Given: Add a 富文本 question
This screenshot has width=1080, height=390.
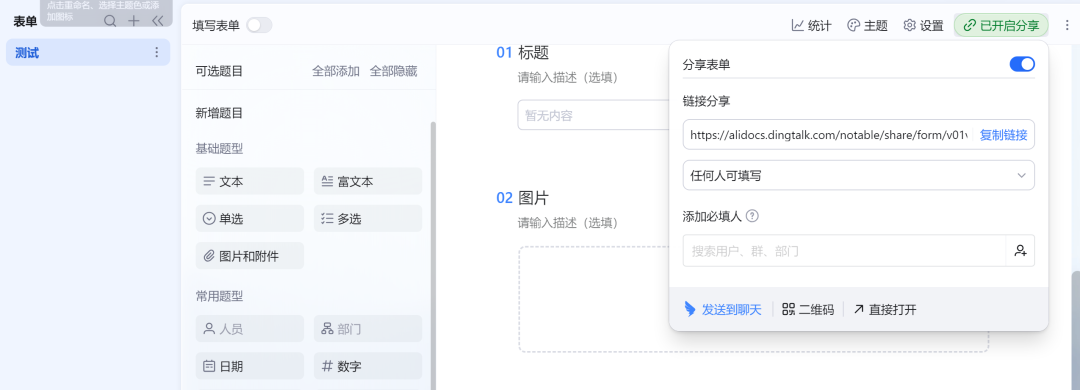Looking at the screenshot, I should pos(368,181).
